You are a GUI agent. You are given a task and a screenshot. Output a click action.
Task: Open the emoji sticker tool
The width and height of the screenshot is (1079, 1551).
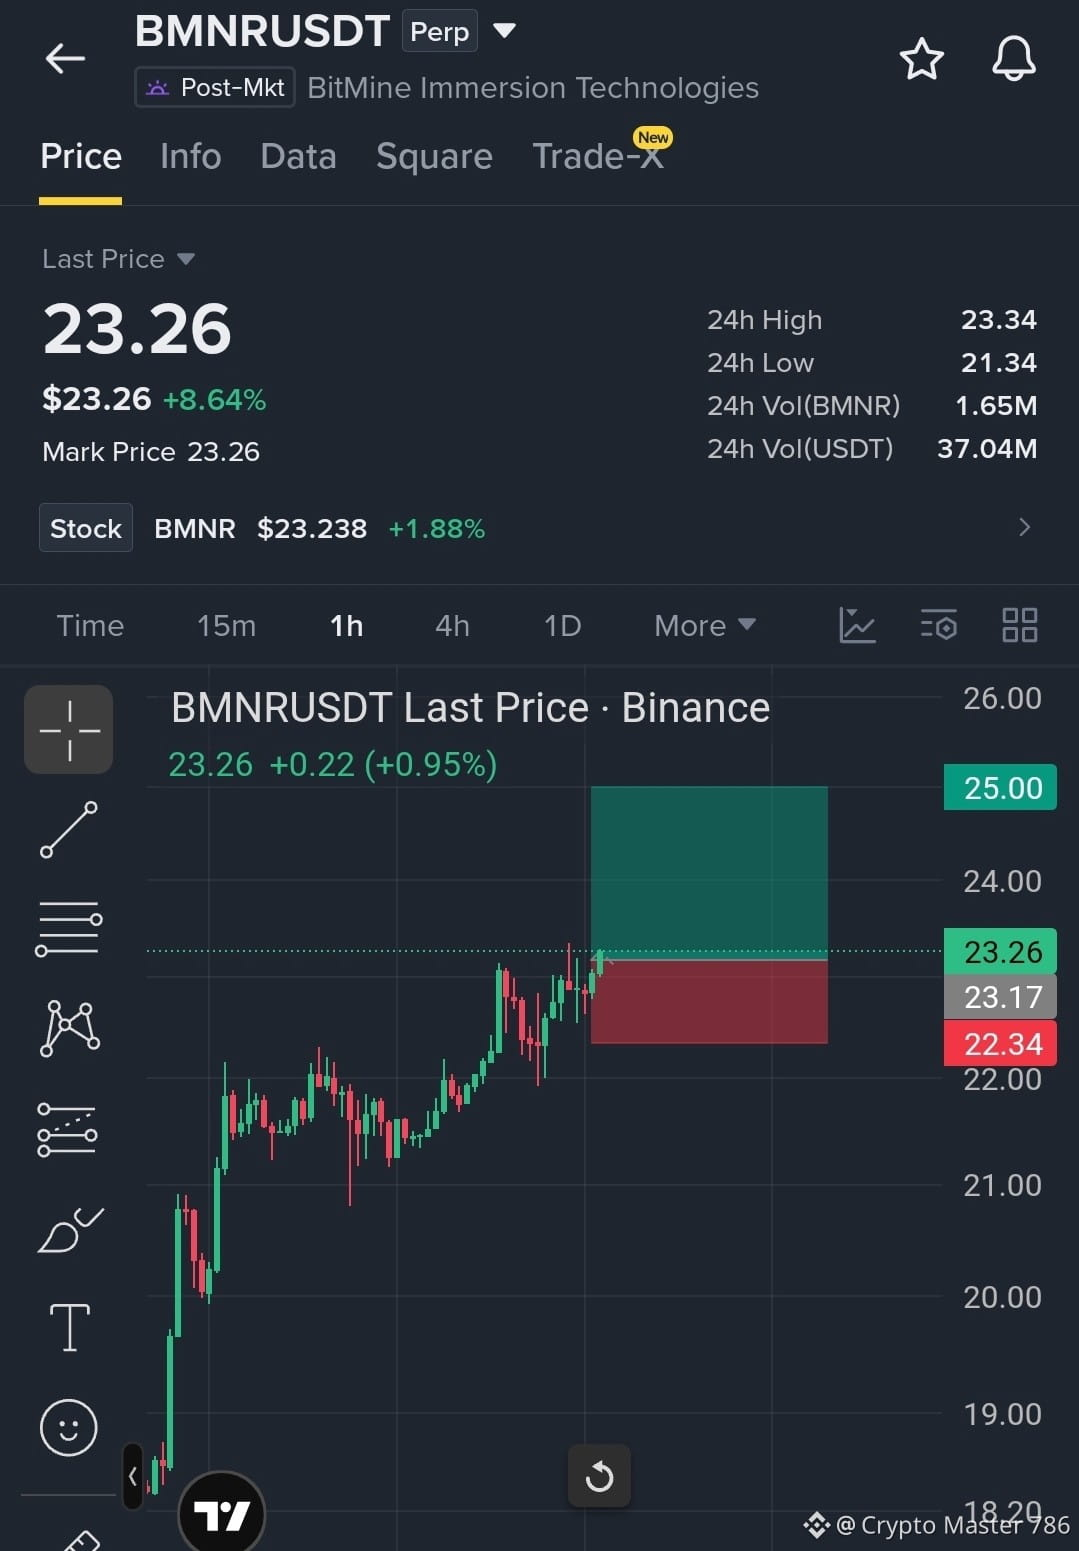[69, 1427]
